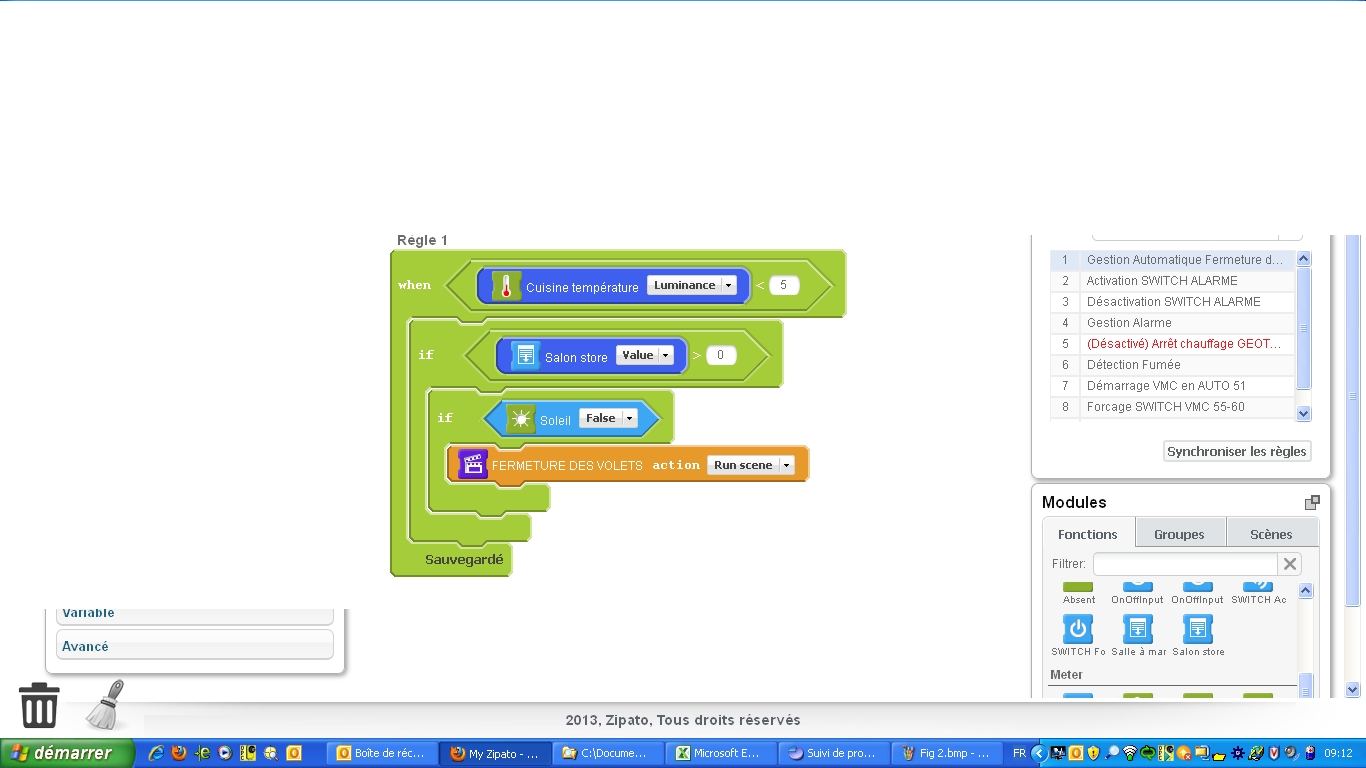The image size is (1366, 768).
Task: Switch to the Scènes tab
Action: [x=1271, y=534]
